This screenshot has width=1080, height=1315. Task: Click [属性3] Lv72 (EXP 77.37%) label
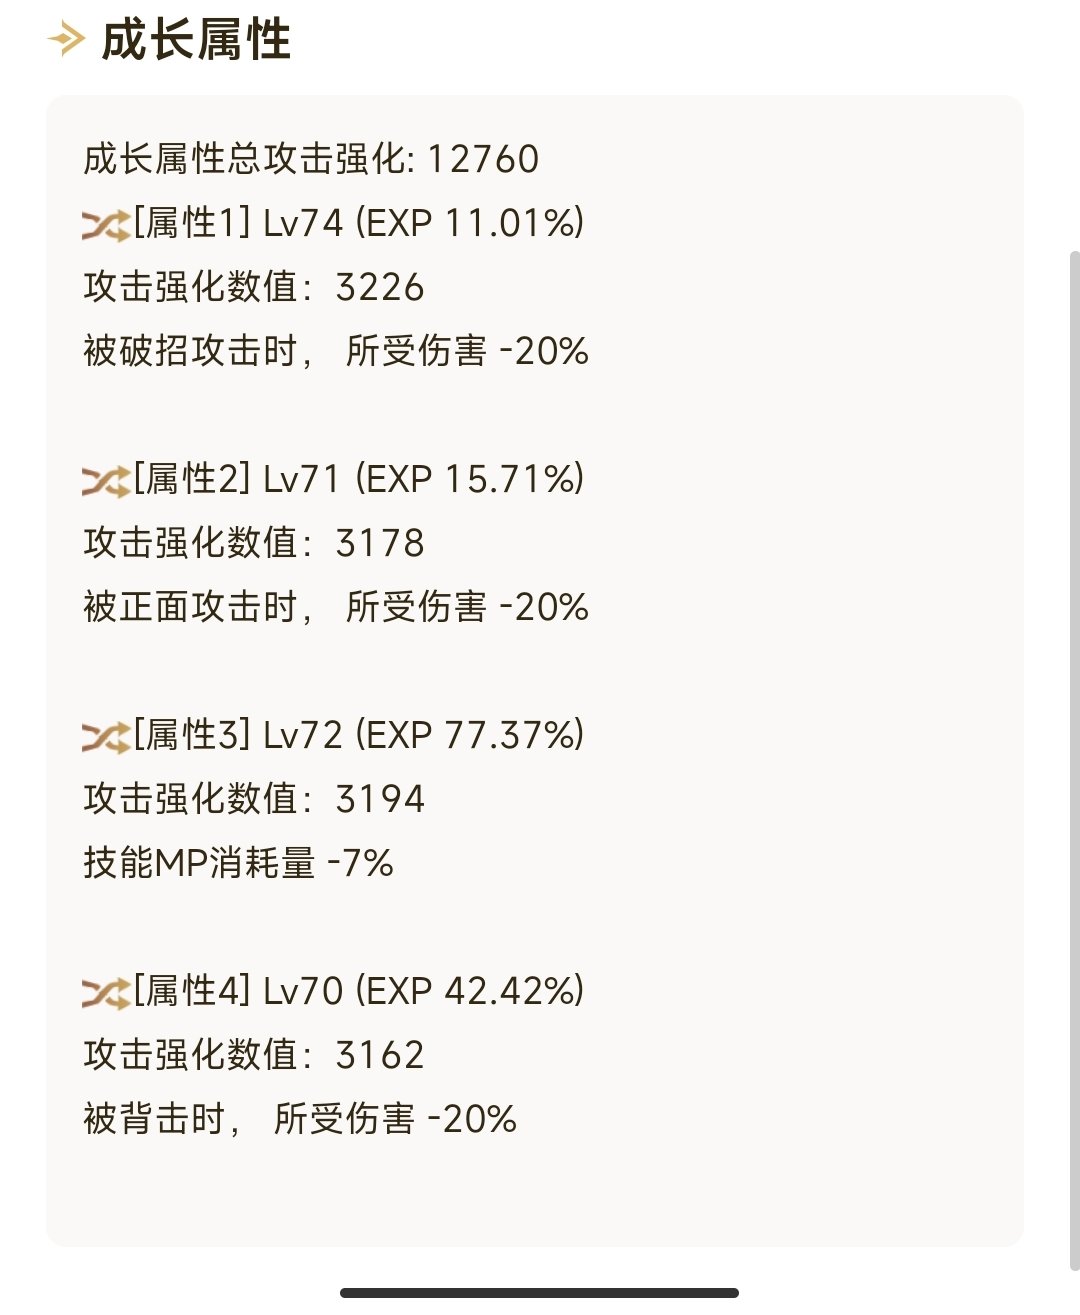coord(359,735)
